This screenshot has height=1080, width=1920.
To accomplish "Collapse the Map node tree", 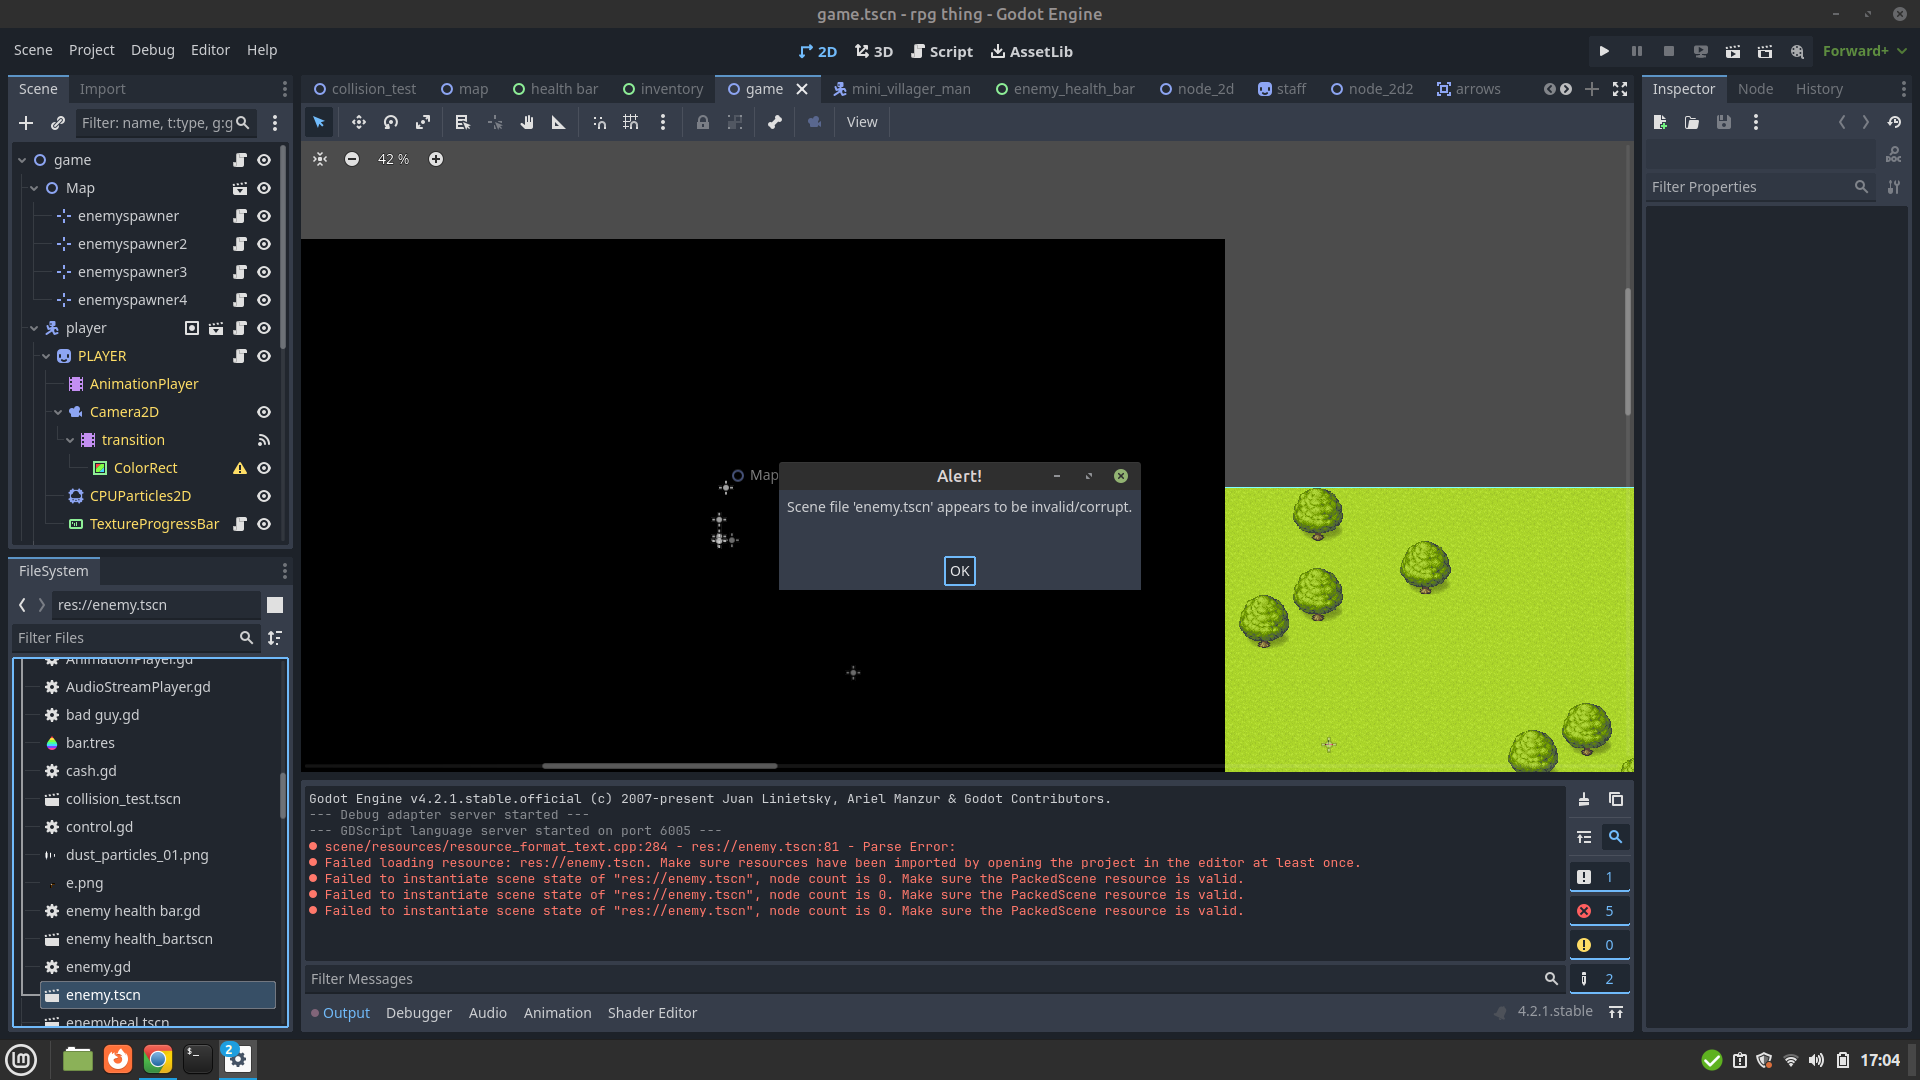I will tap(34, 188).
